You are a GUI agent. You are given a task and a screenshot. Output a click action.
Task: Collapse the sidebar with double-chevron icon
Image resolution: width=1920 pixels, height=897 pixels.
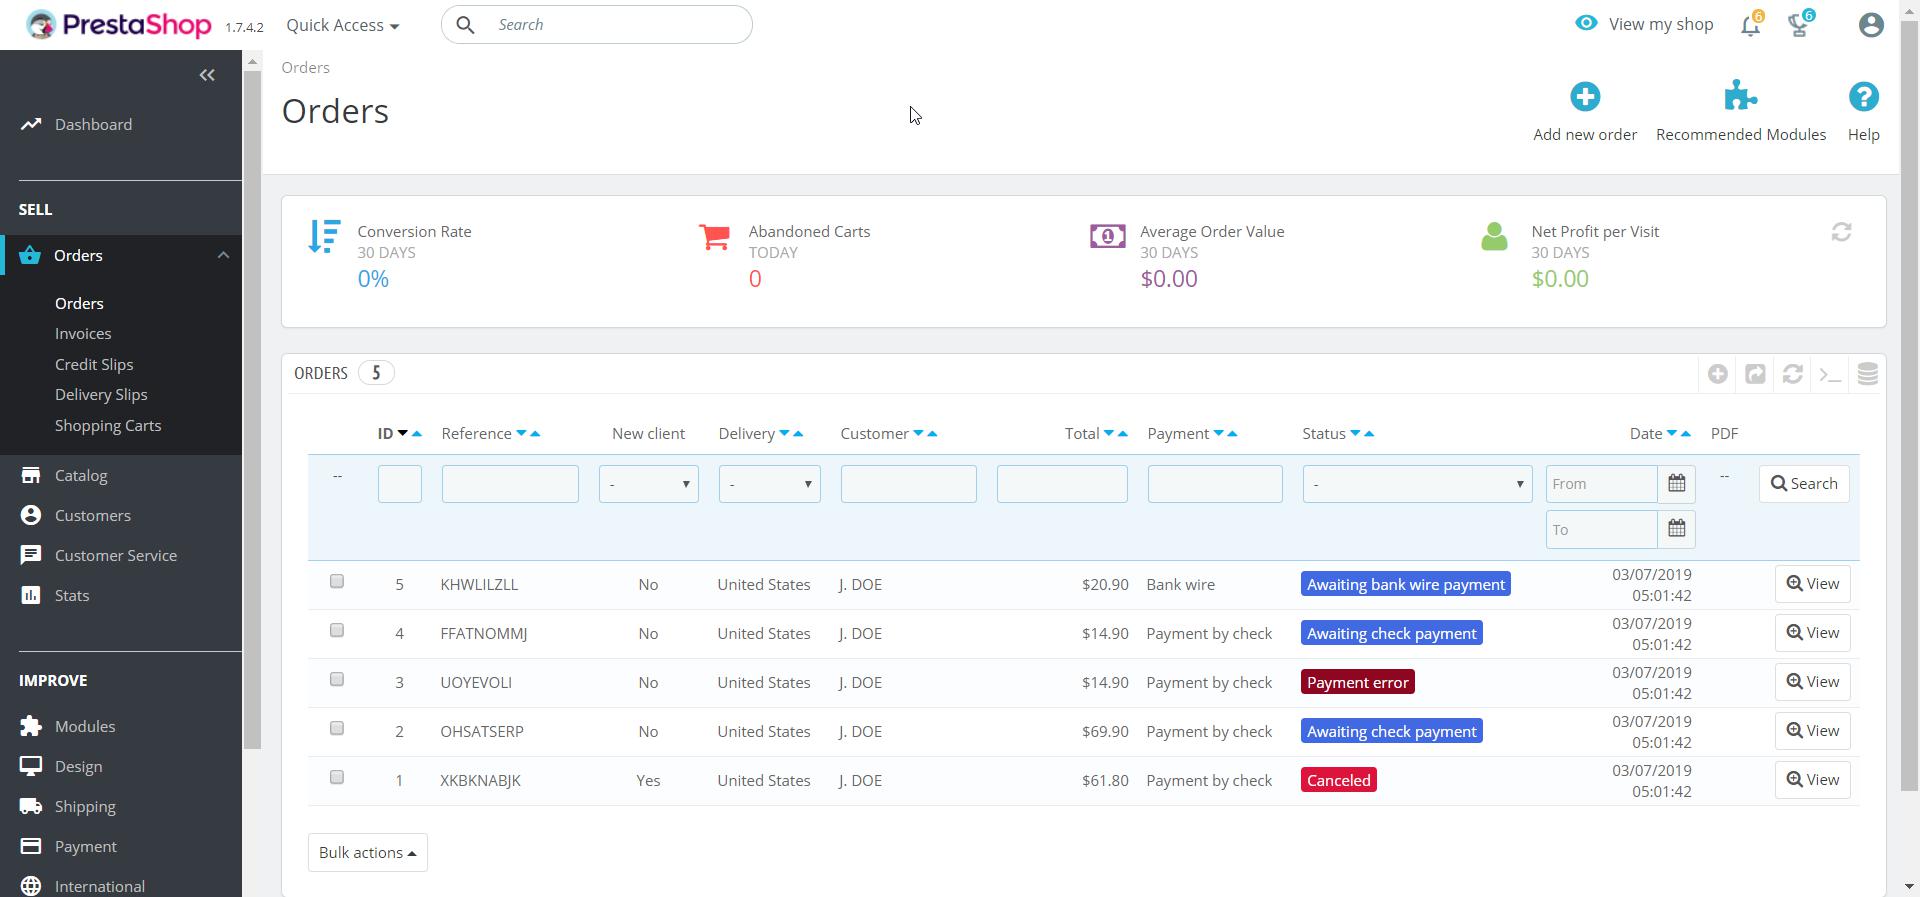pos(207,75)
